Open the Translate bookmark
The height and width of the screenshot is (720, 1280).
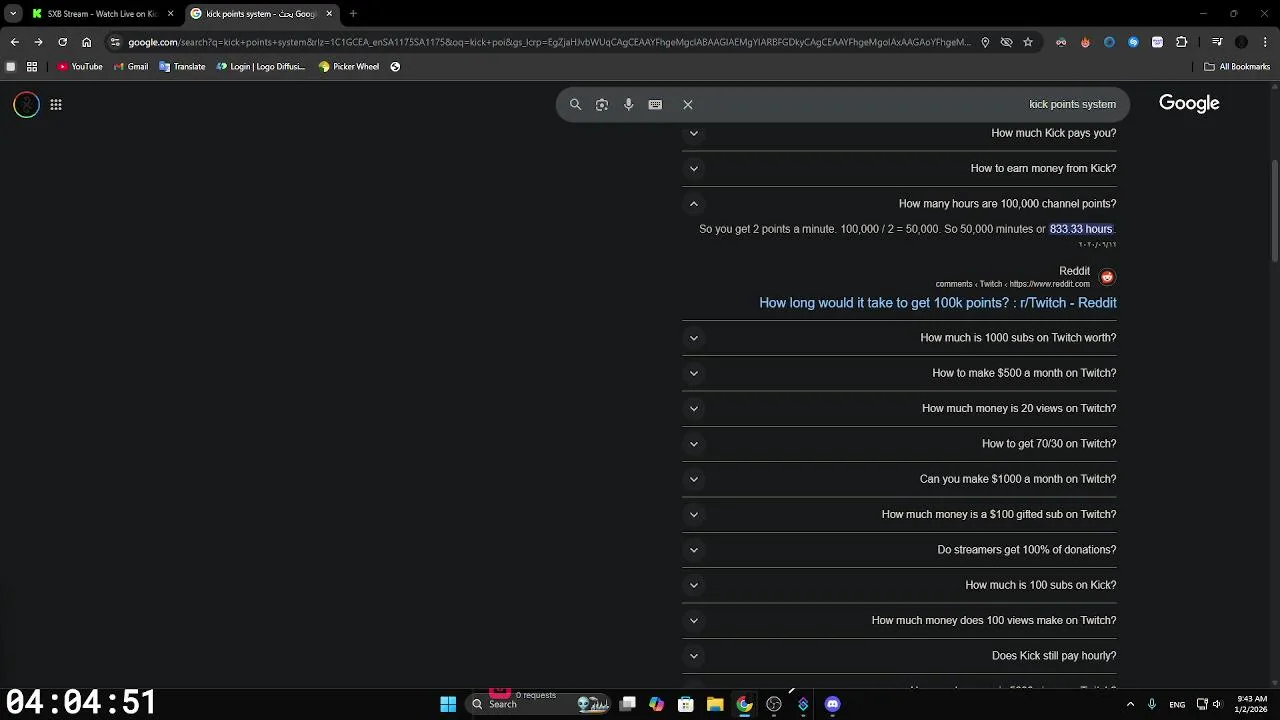(182, 67)
